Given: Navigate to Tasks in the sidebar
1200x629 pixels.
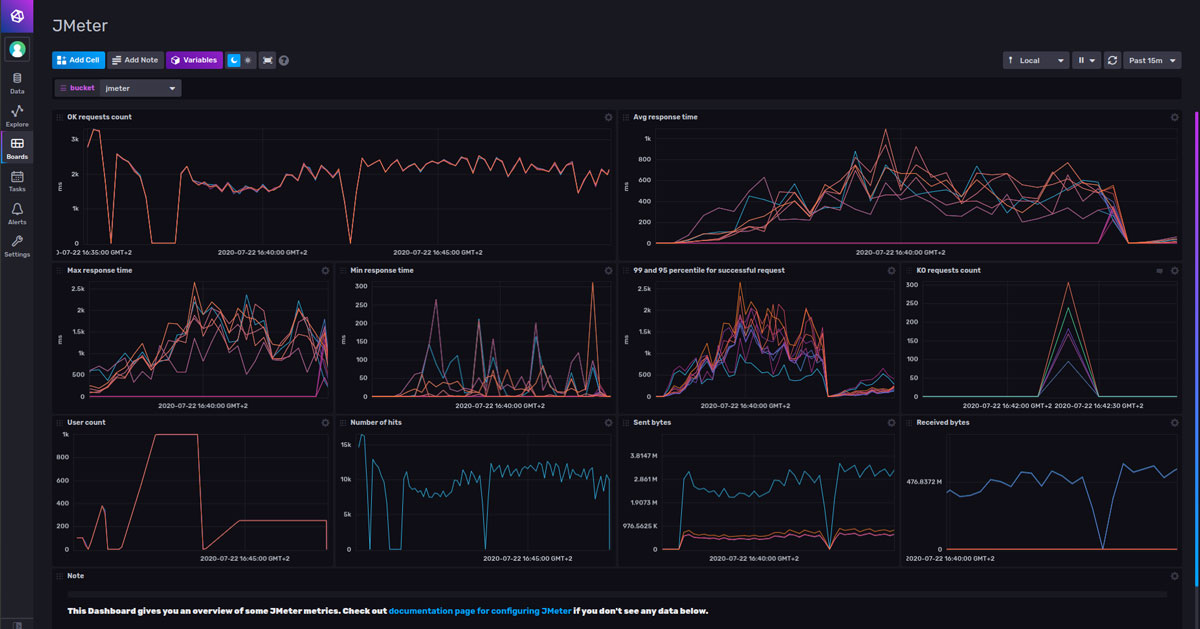Looking at the screenshot, I should 17,181.
